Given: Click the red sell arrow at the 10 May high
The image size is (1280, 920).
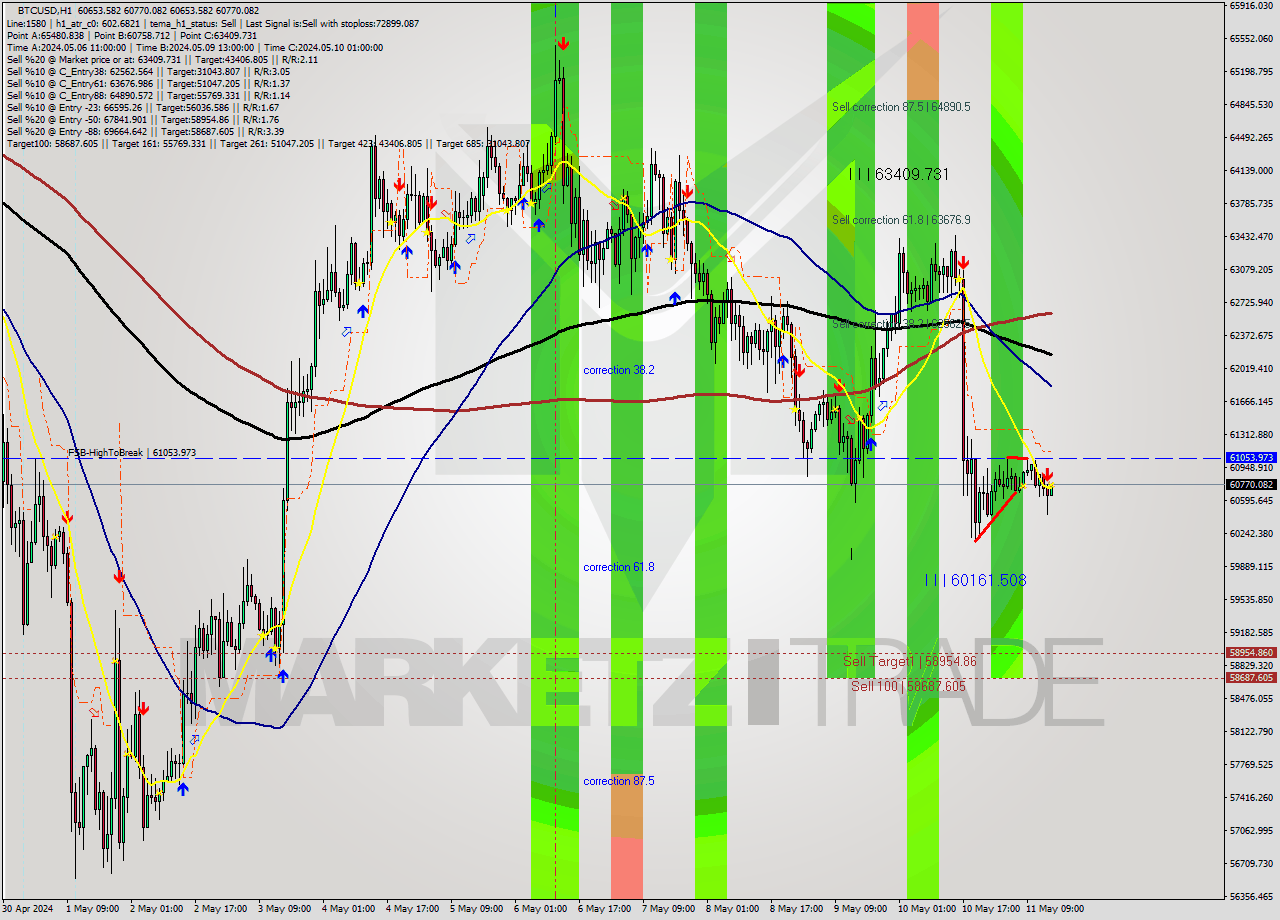Looking at the screenshot, I should click(963, 262).
